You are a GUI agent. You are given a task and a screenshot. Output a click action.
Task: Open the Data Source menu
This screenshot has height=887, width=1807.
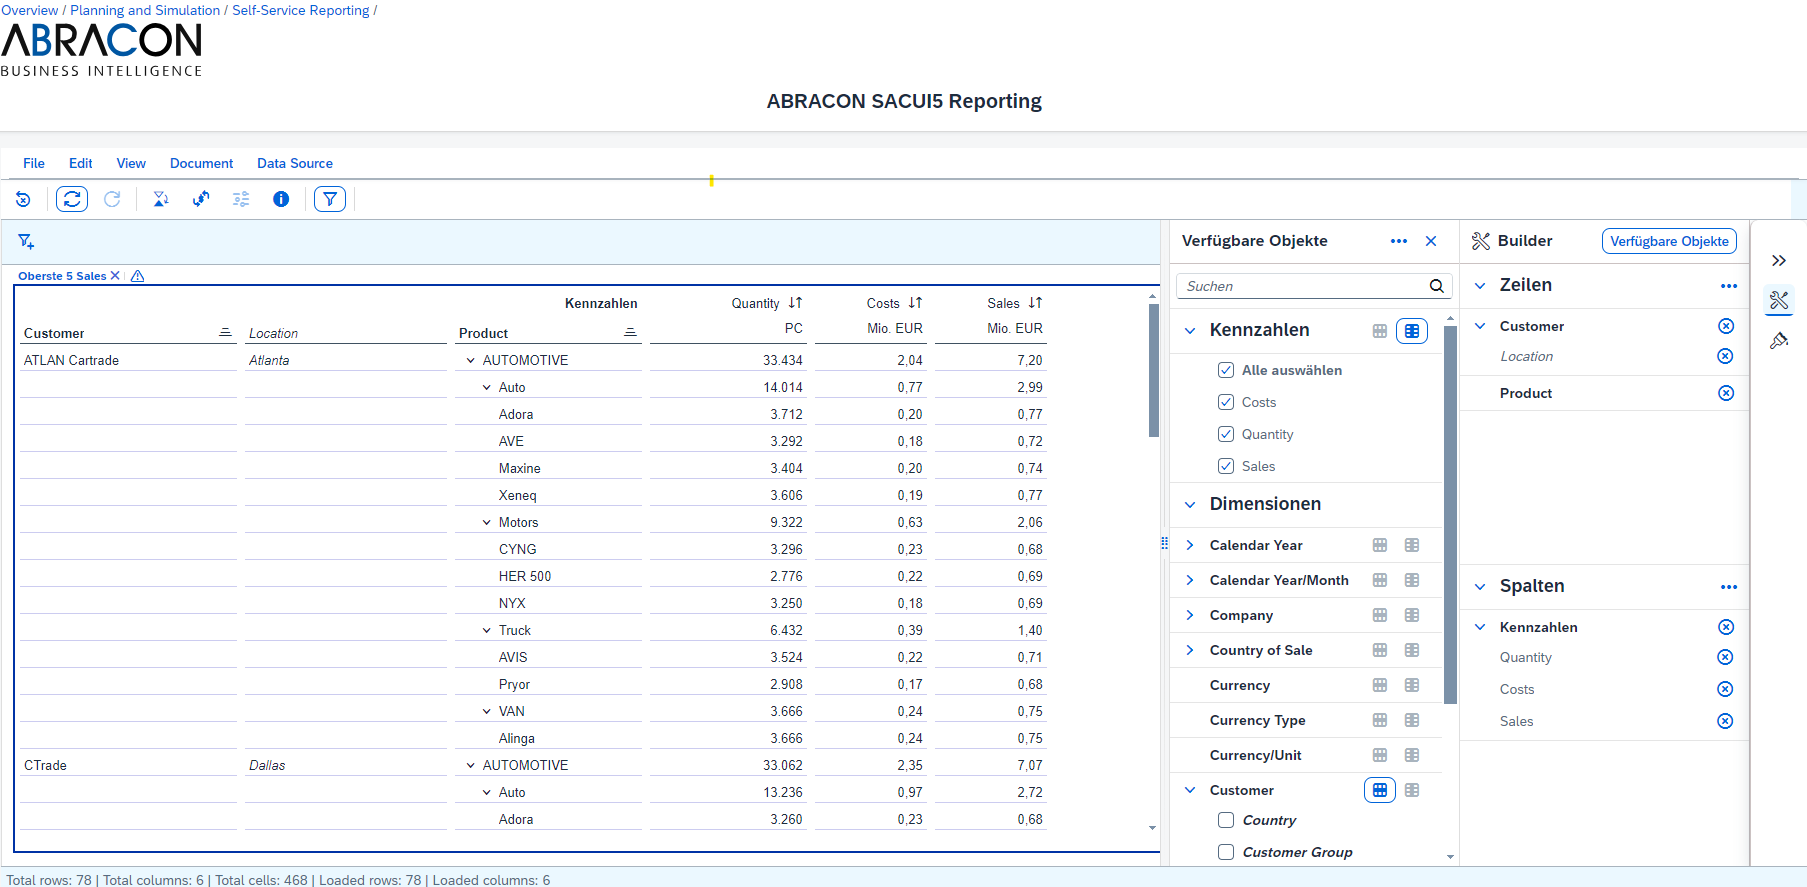click(294, 163)
